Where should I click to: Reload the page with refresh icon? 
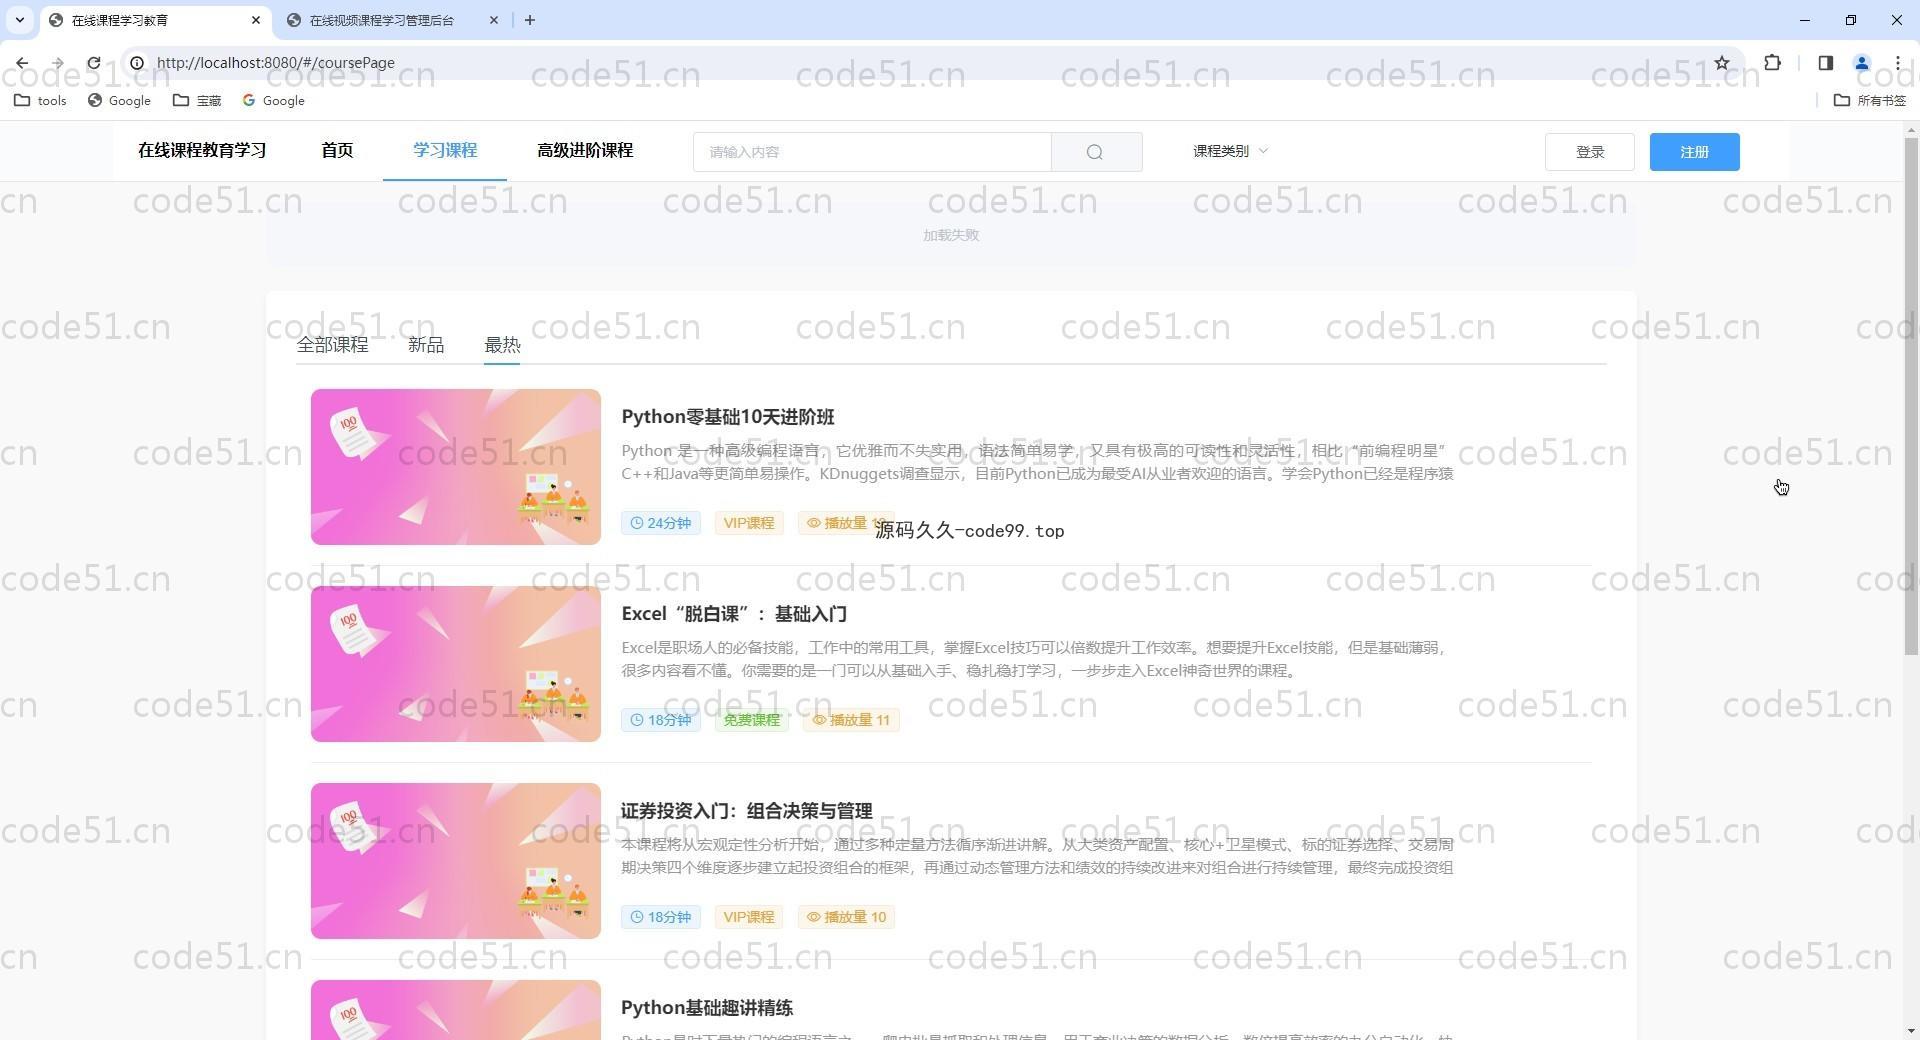93,63
